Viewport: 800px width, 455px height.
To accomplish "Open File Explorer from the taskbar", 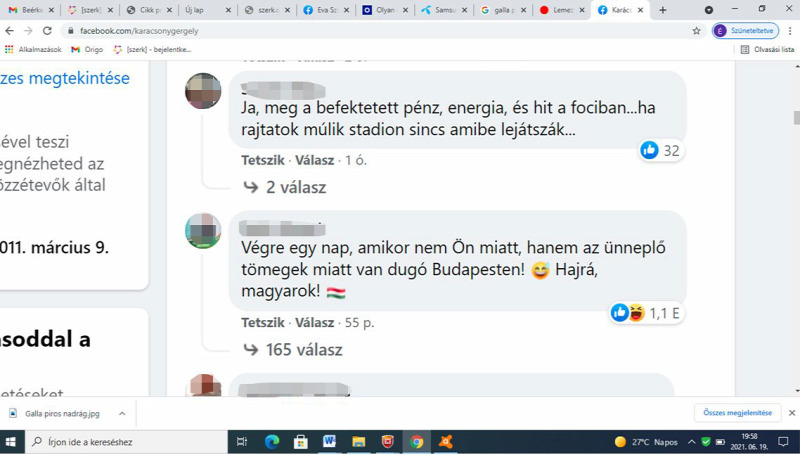I will [x=359, y=442].
